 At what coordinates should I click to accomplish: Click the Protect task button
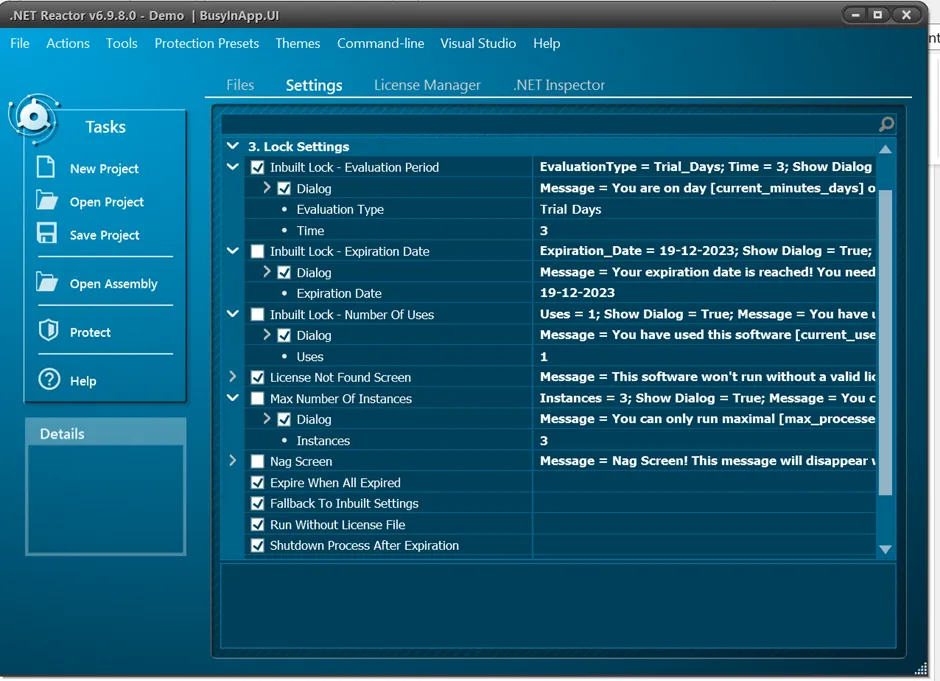(x=91, y=333)
